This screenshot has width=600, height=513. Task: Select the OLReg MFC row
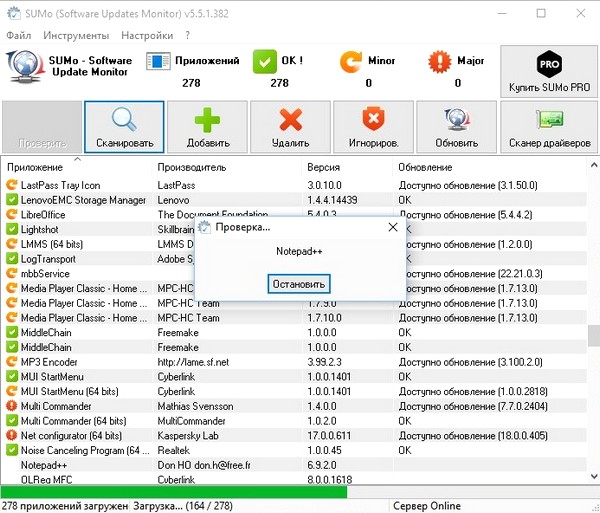pyautogui.click(x=294, y=479)
